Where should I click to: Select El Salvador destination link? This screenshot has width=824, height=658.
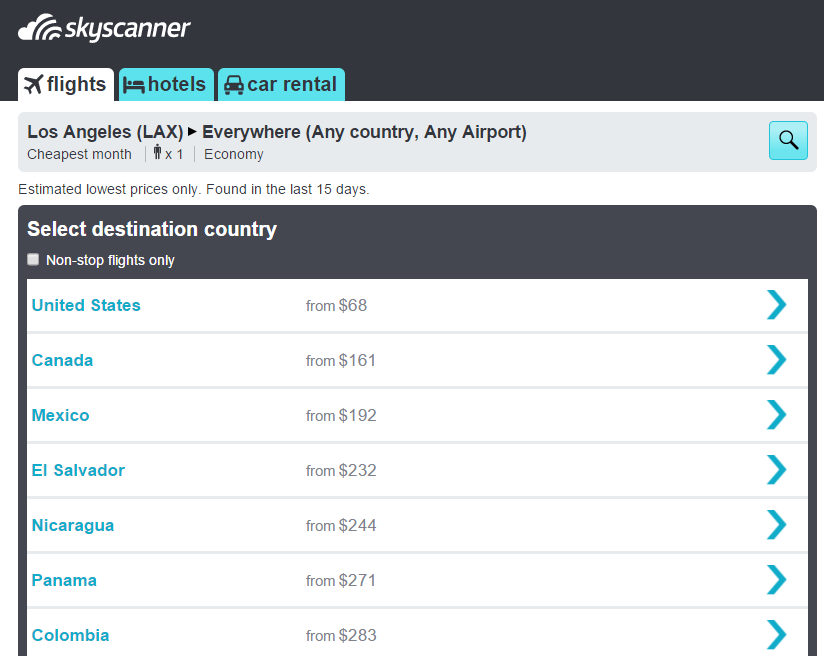click(78, 470)
